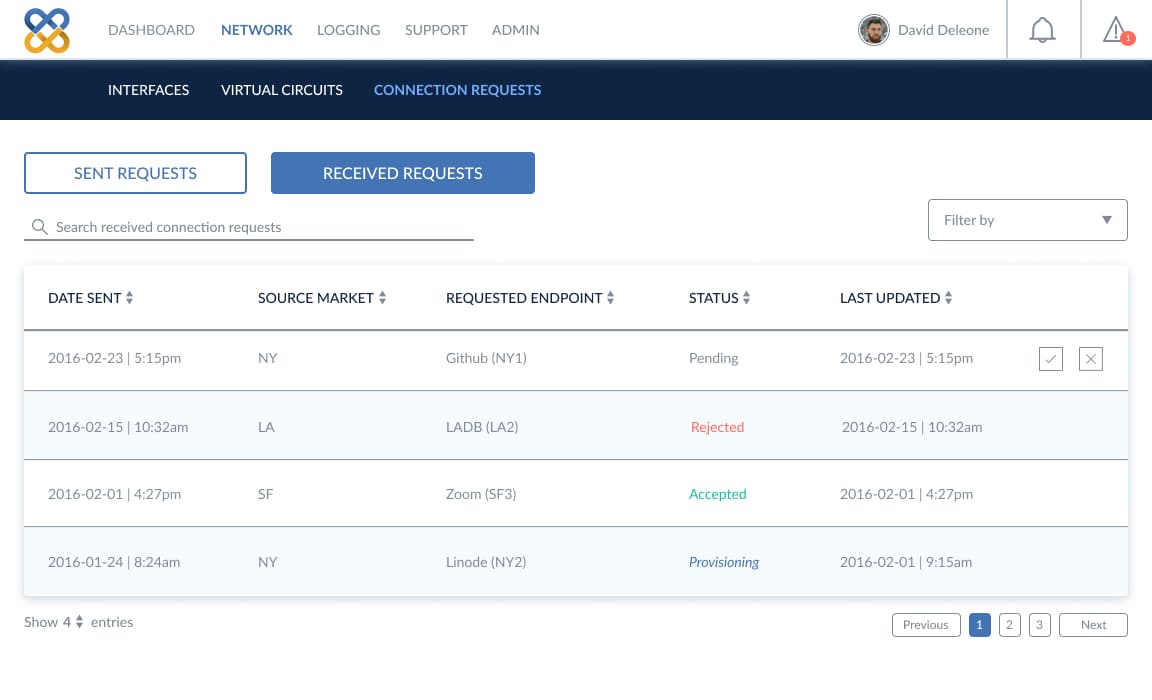
Task: Select the Network menu
Action: coord(256,30)
